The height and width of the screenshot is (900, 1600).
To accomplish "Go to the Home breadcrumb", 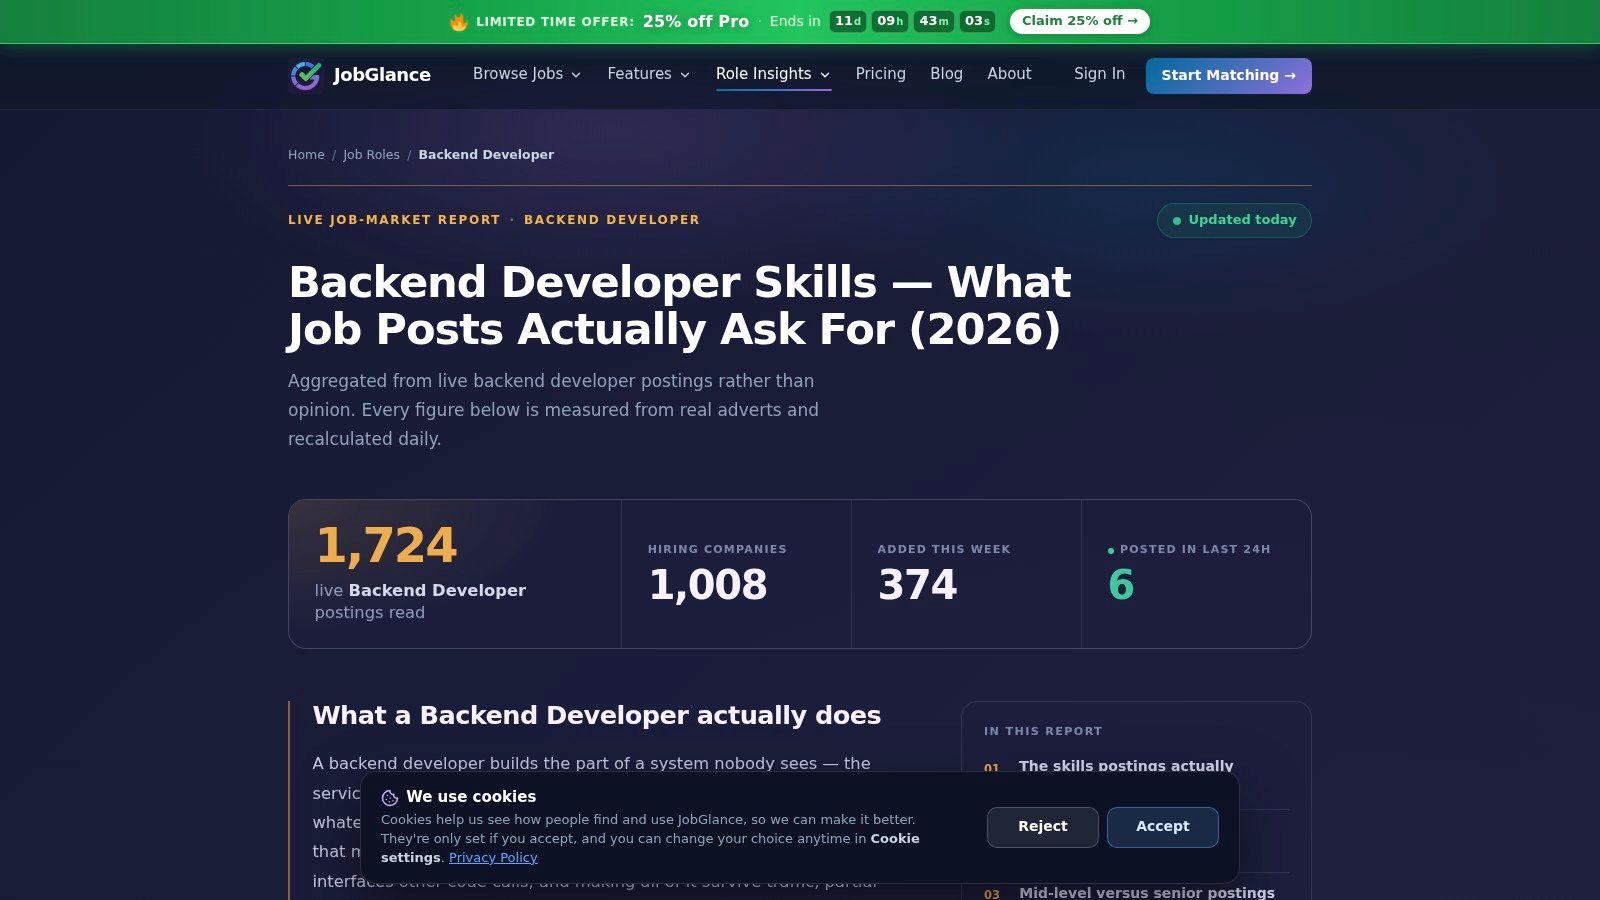I will click(306, 155).
